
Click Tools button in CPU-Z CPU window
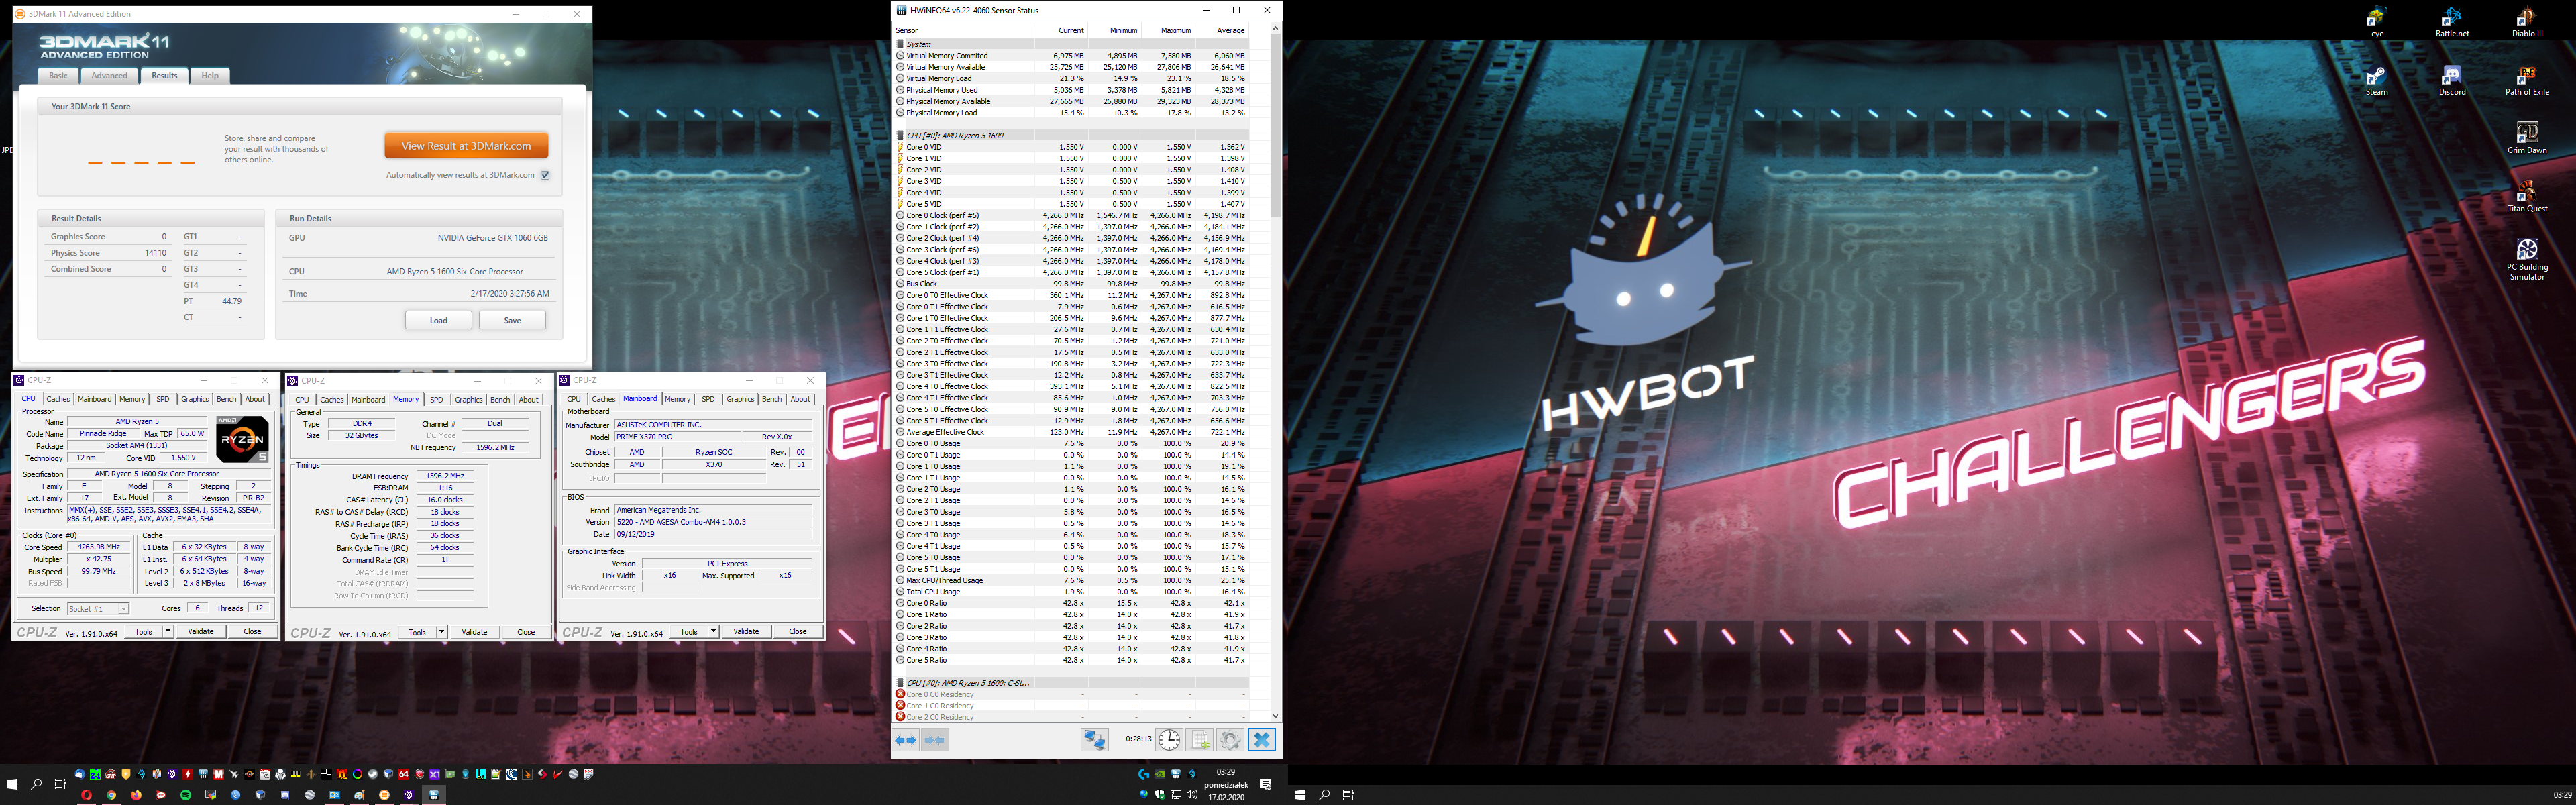[143, 631]
